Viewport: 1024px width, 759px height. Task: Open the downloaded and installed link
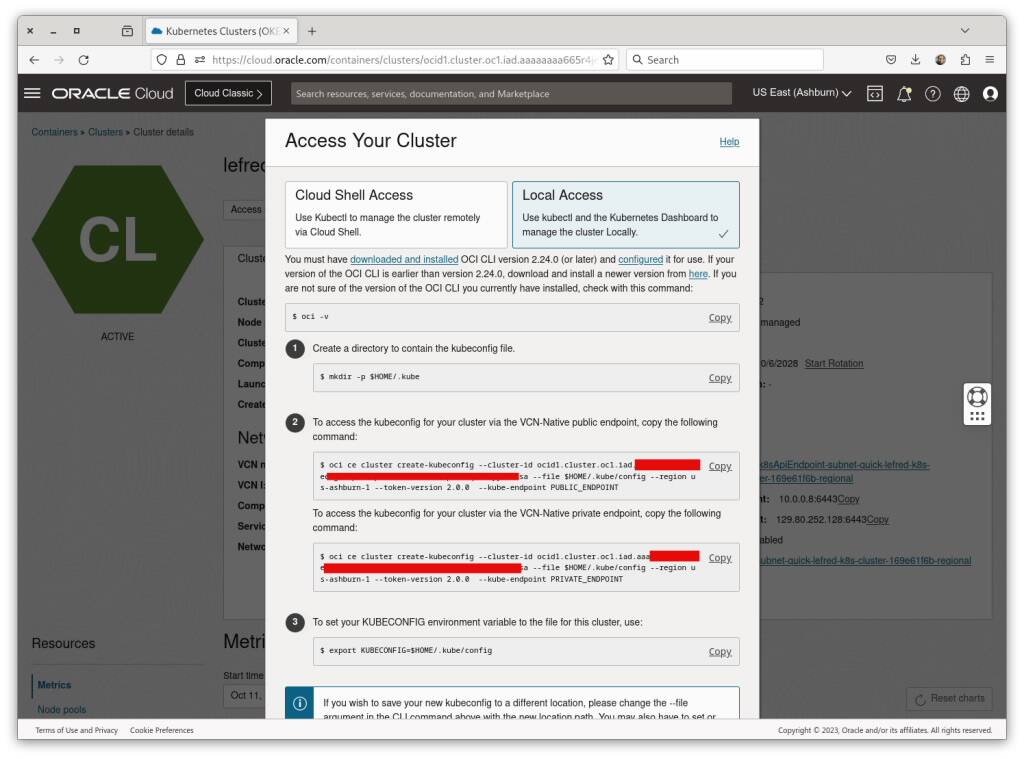(x=404, y=259)
